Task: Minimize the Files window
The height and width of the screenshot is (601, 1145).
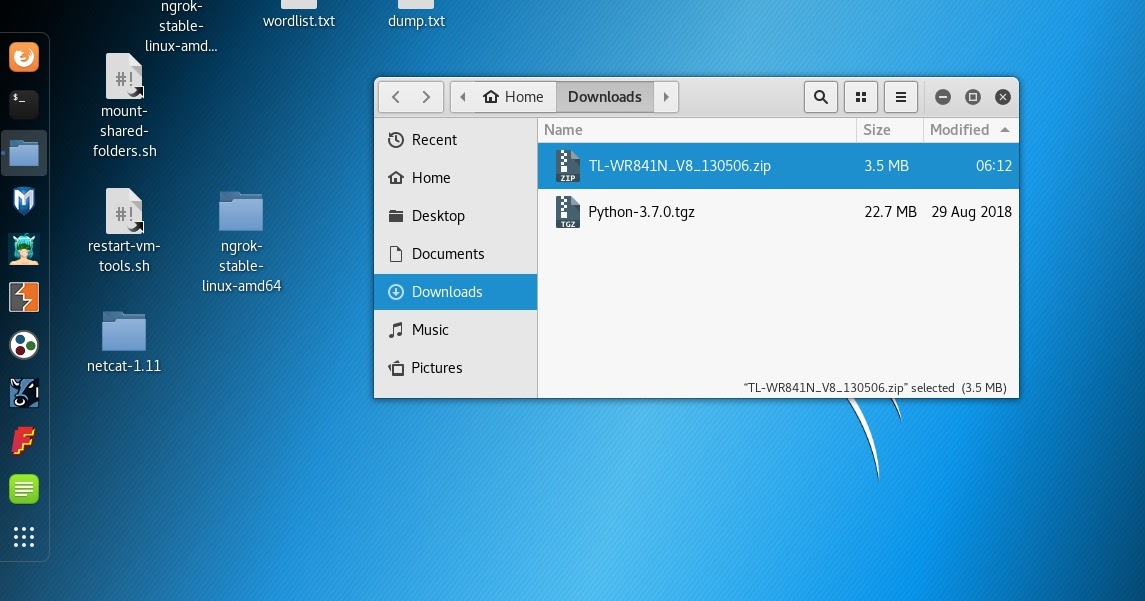Action: [x=943, y=97]
